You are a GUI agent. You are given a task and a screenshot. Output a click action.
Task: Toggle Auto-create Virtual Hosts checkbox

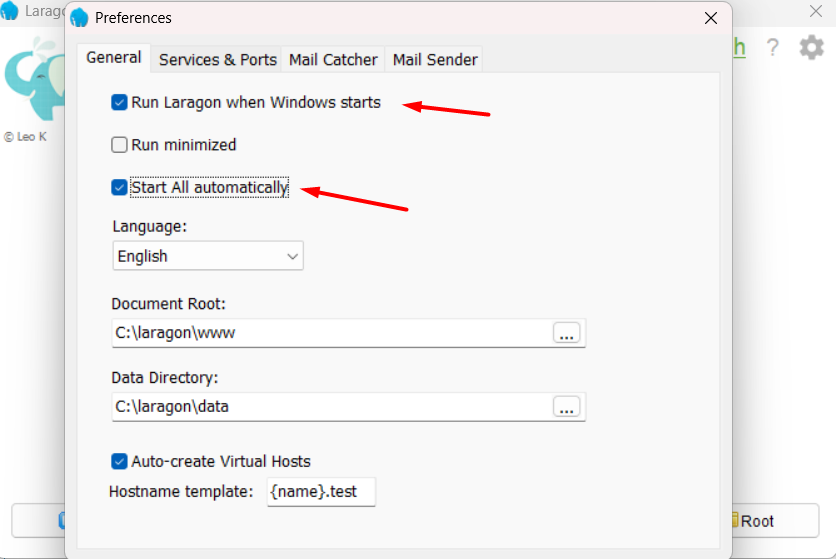[120, 461]
